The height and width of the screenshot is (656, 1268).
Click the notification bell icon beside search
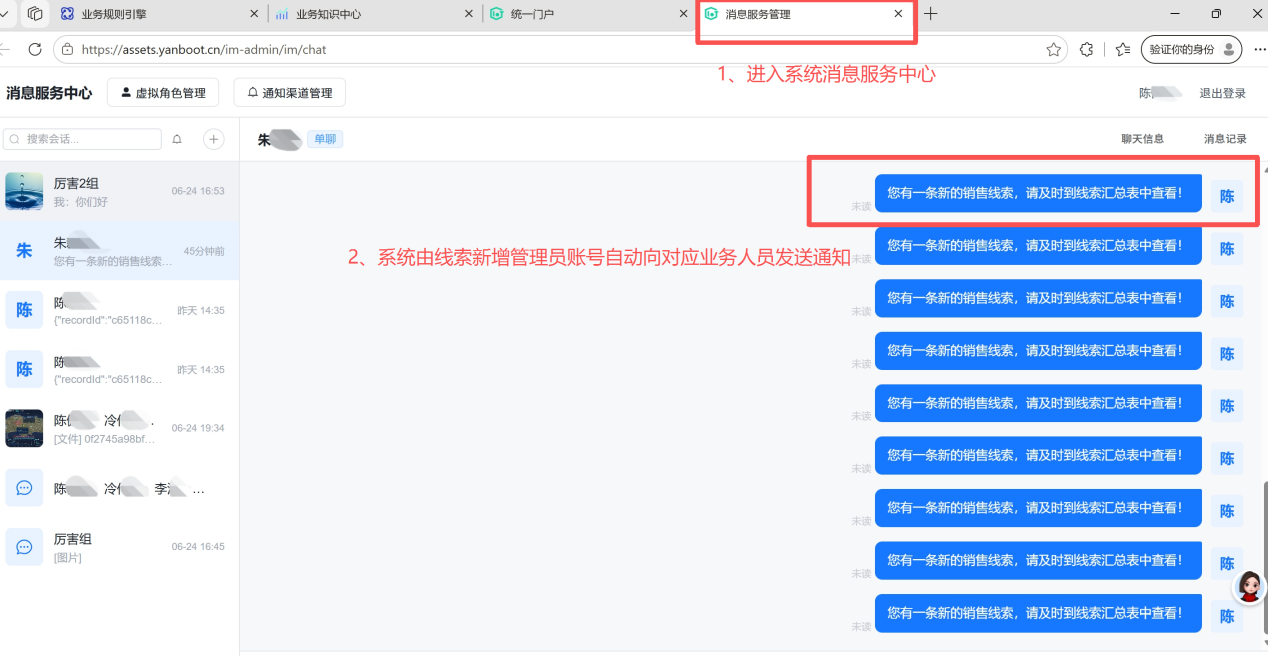pyautogui.click(x=177, y=139)
